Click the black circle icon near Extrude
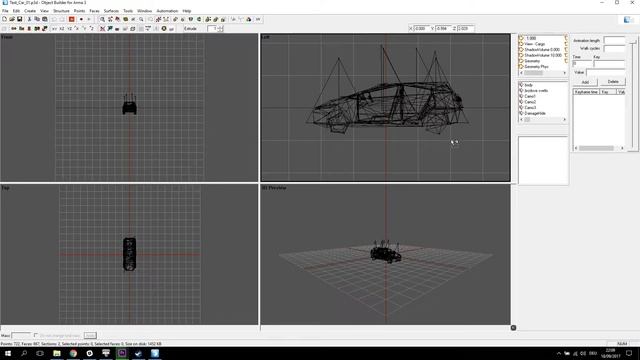Image resolution: width=640 pixels, height=360 pixels. pyautogui.click(x=164, y=29)
